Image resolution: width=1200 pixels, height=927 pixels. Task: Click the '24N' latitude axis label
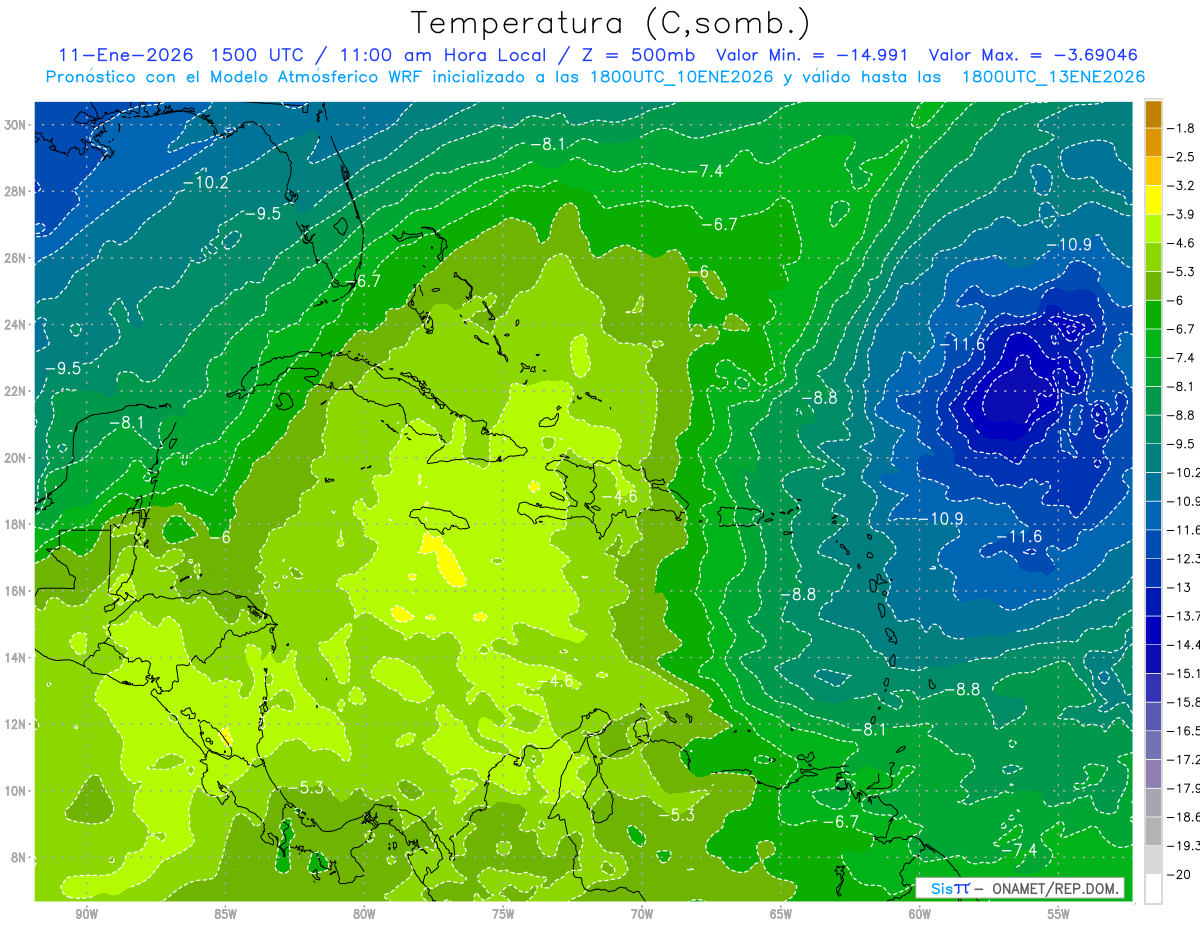pos(15,325)
